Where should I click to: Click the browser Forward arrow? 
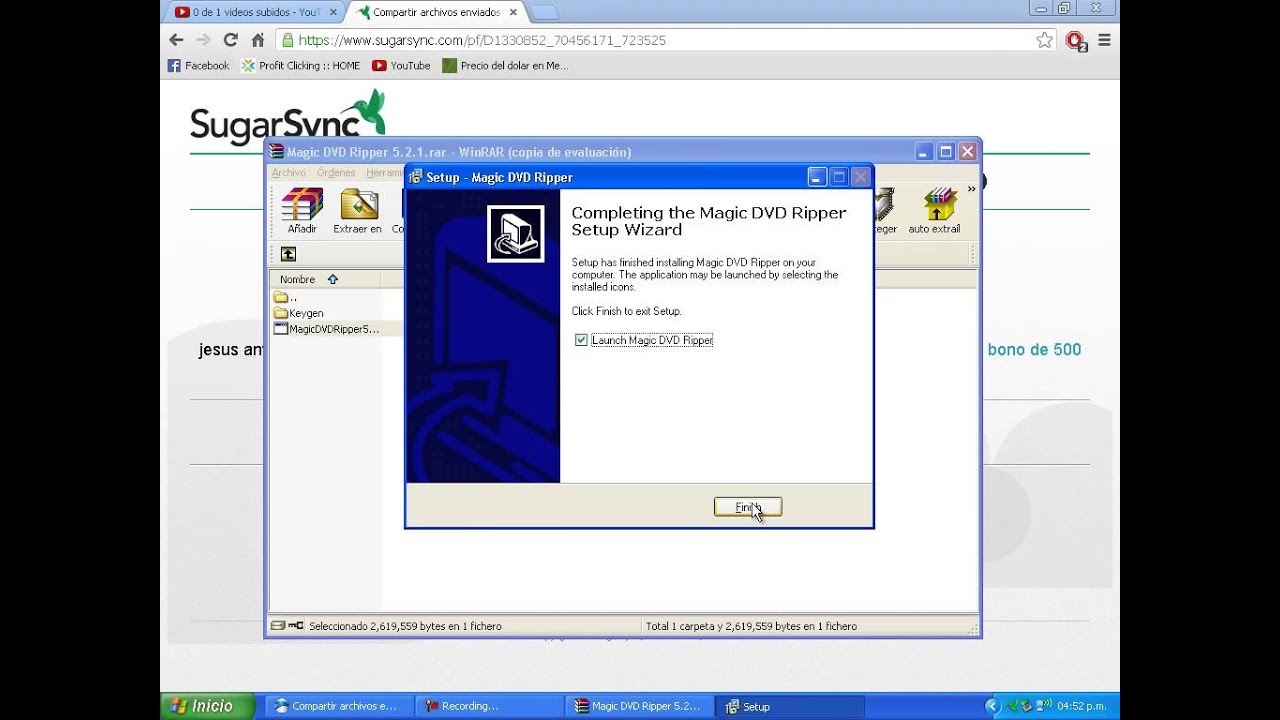click(x=204, y=40)
